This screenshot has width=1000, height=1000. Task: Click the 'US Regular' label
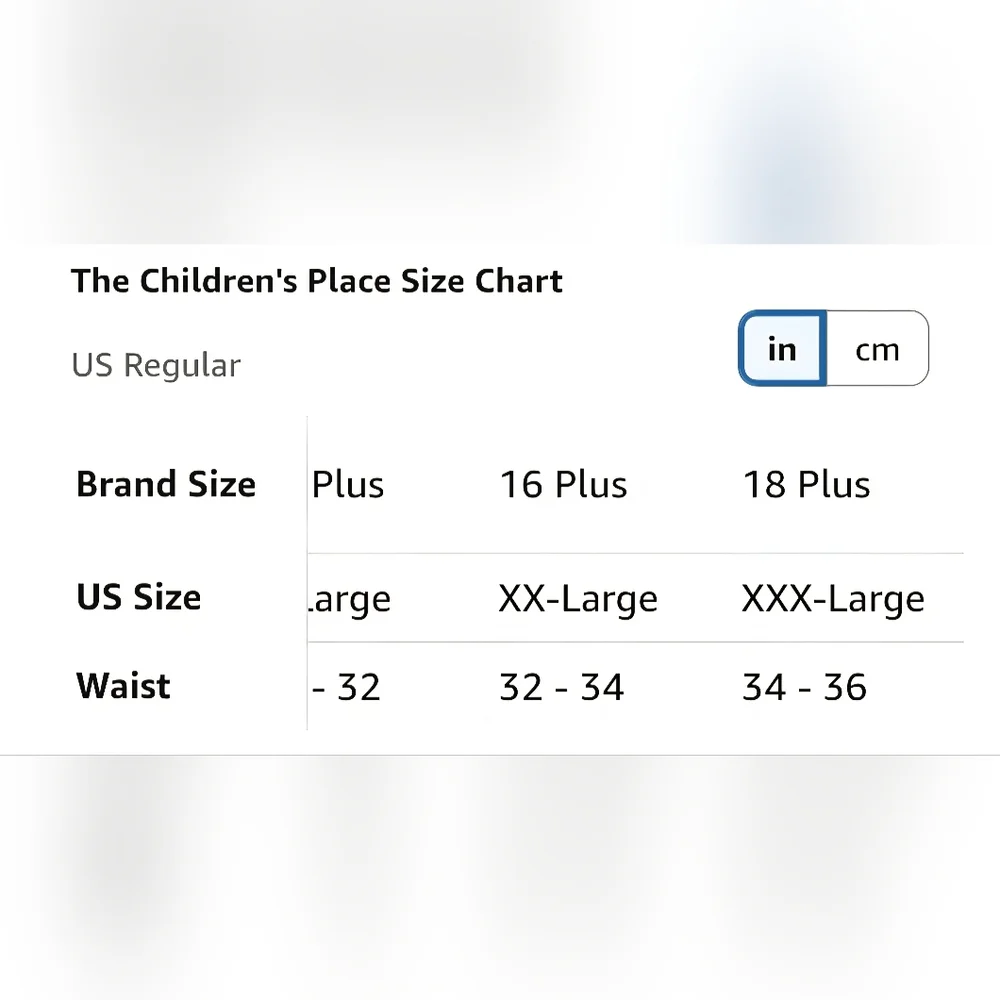click(x=156, y=365)
